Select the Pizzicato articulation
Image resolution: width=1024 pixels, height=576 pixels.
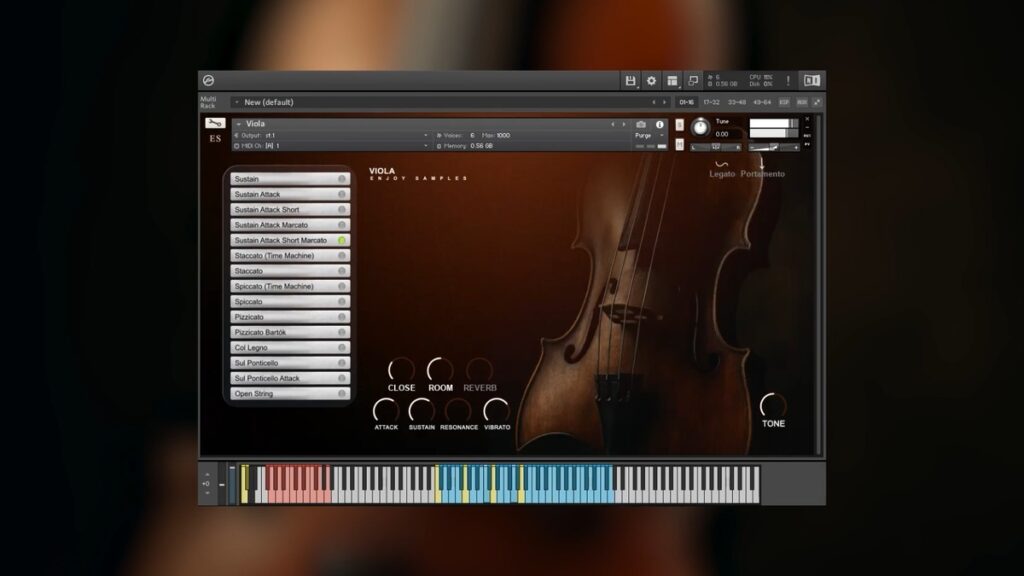pos(290,317)
